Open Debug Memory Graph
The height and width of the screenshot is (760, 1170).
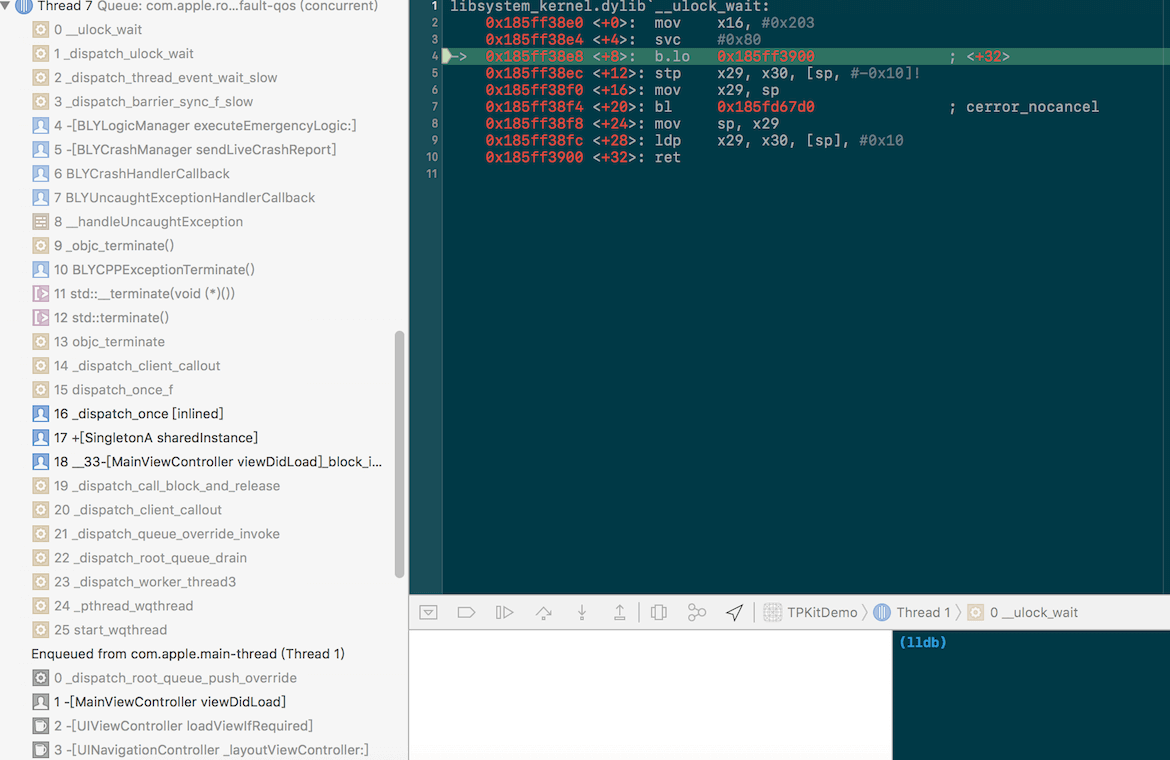click(696, 612)
